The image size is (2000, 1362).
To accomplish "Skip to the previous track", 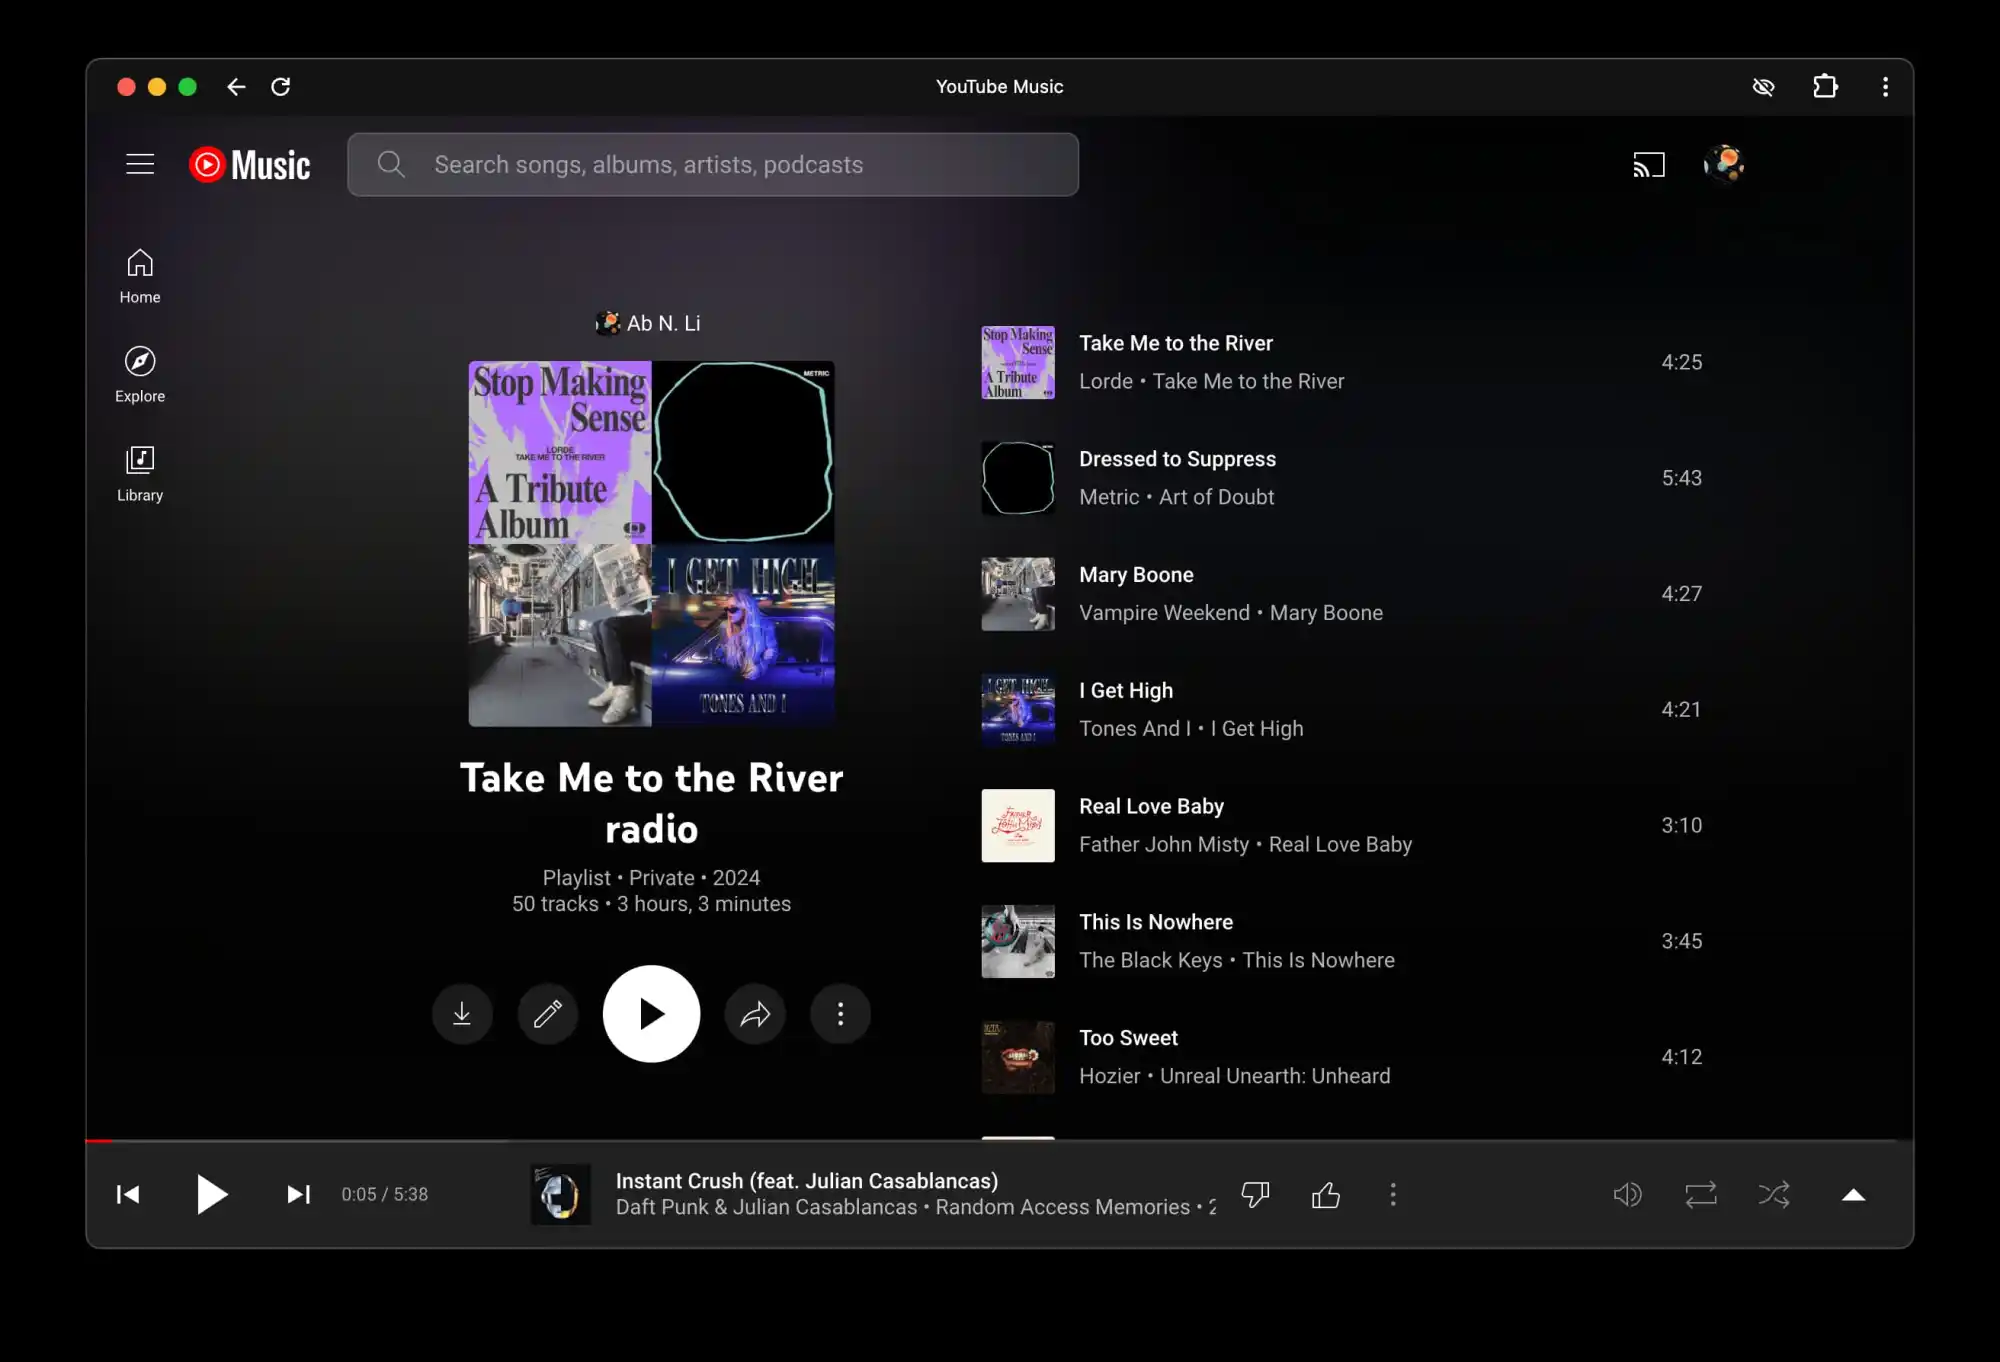I will [x=128, y=1194].
